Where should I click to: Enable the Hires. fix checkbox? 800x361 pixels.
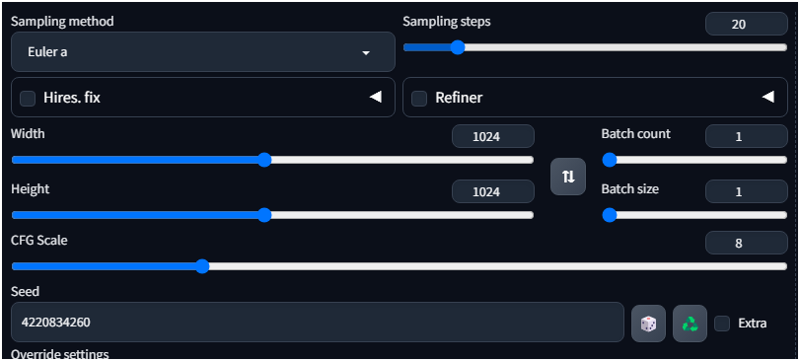(28, 98)
